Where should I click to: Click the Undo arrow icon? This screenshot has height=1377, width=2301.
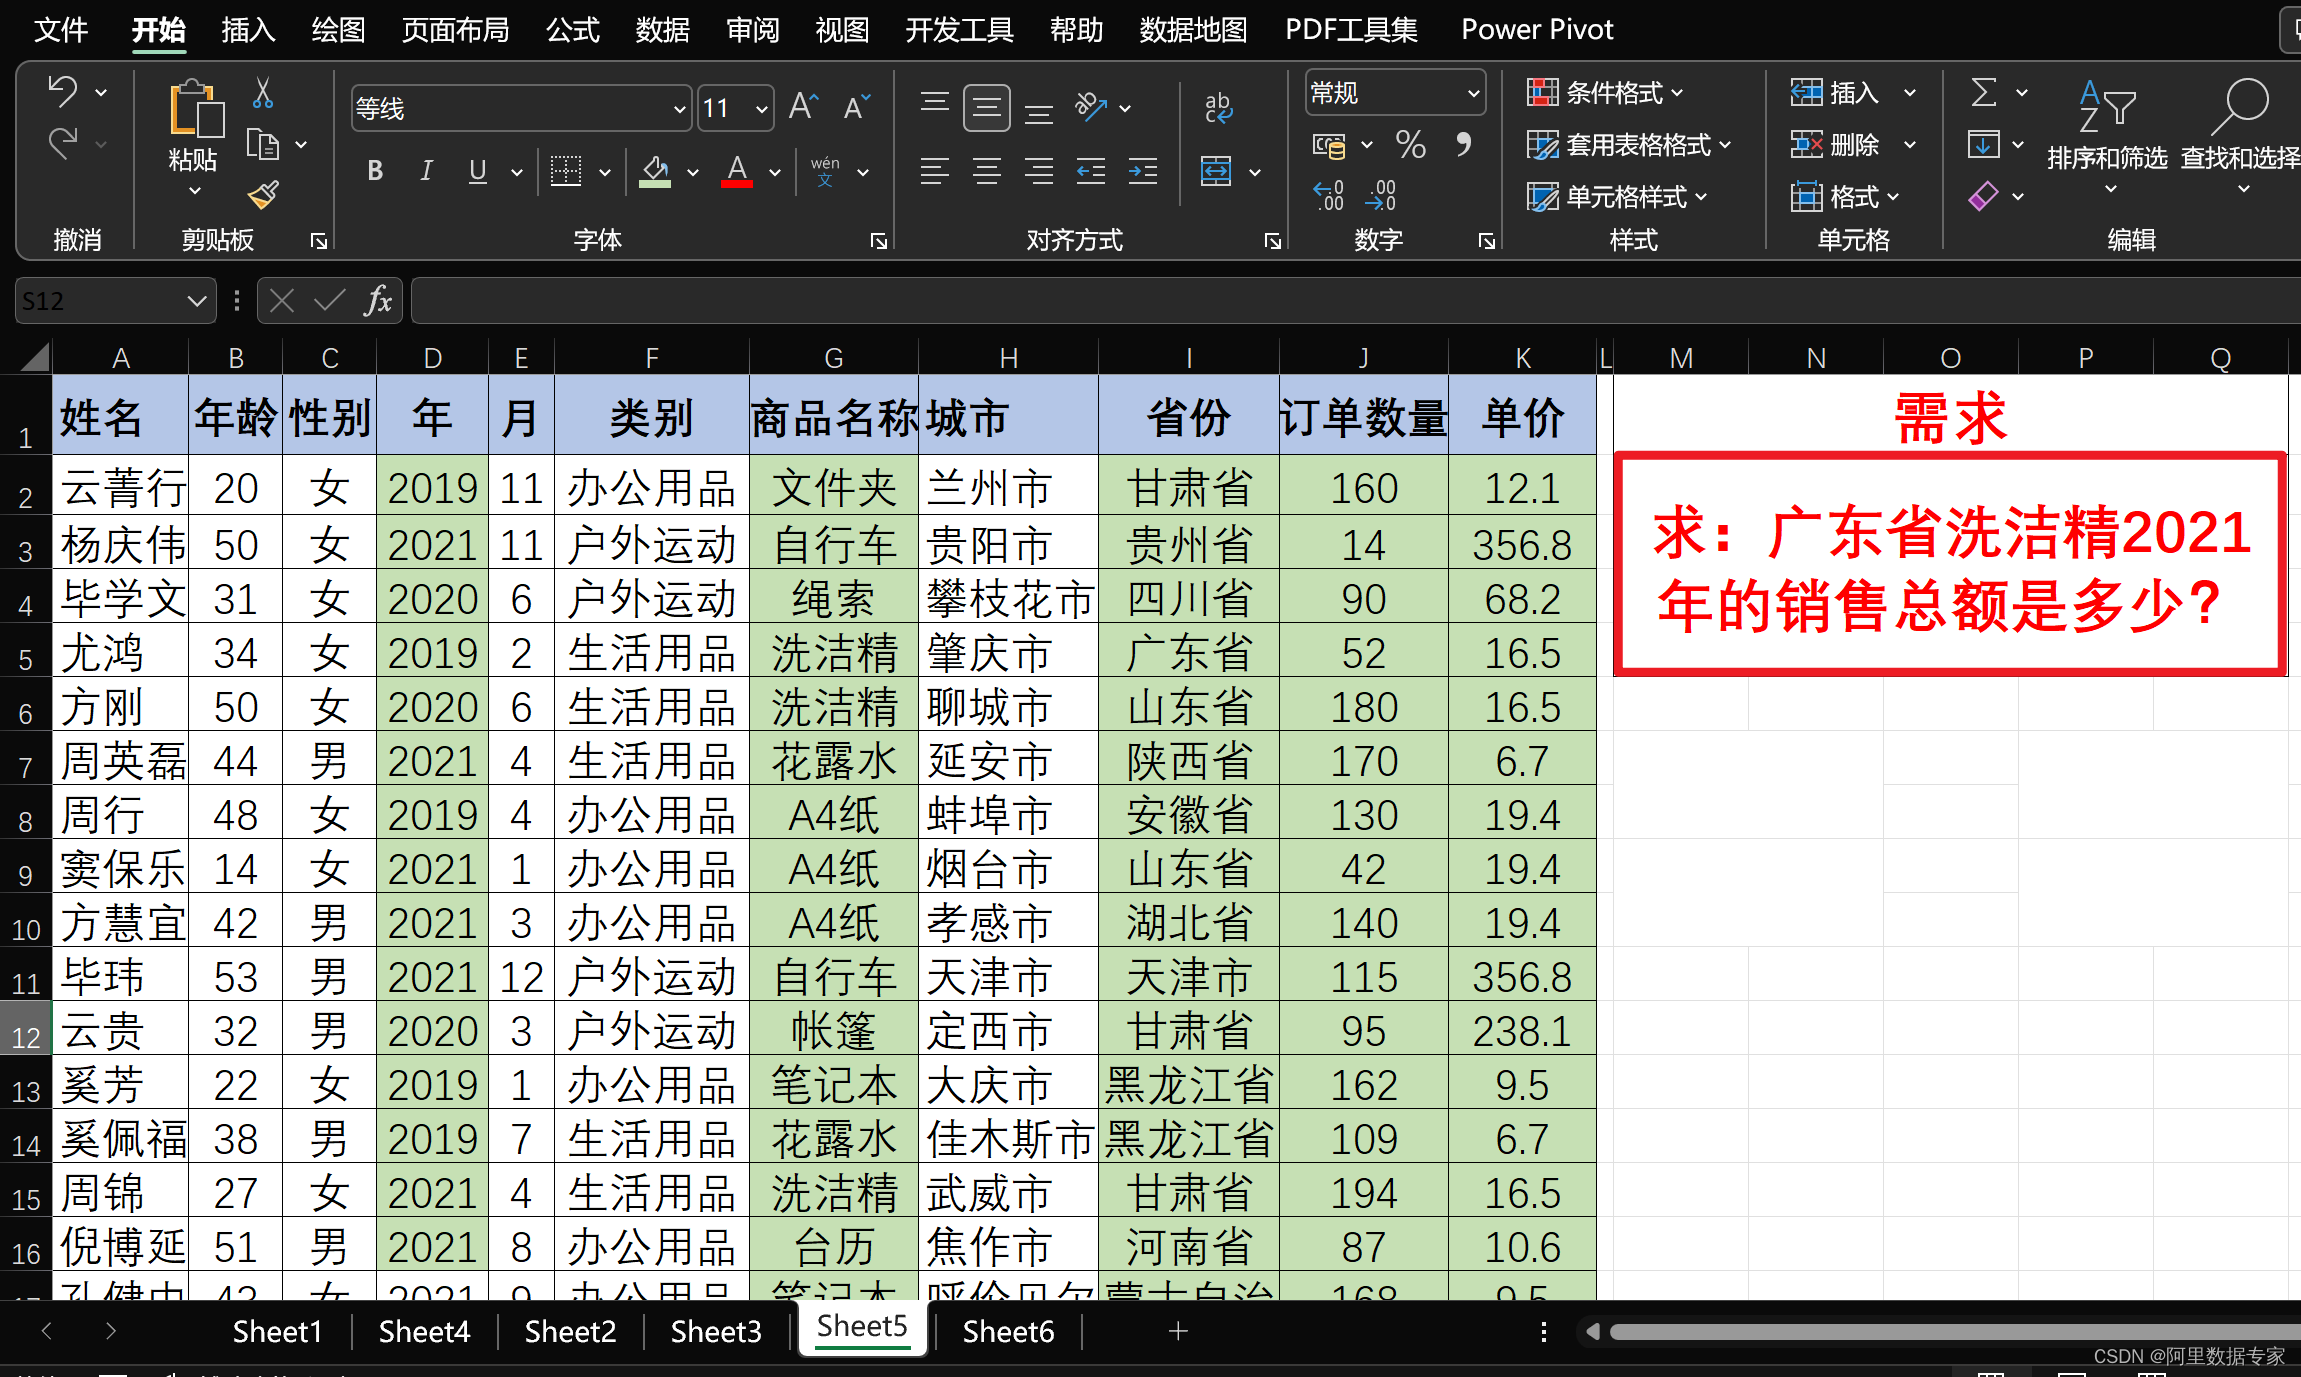point(63,92)
